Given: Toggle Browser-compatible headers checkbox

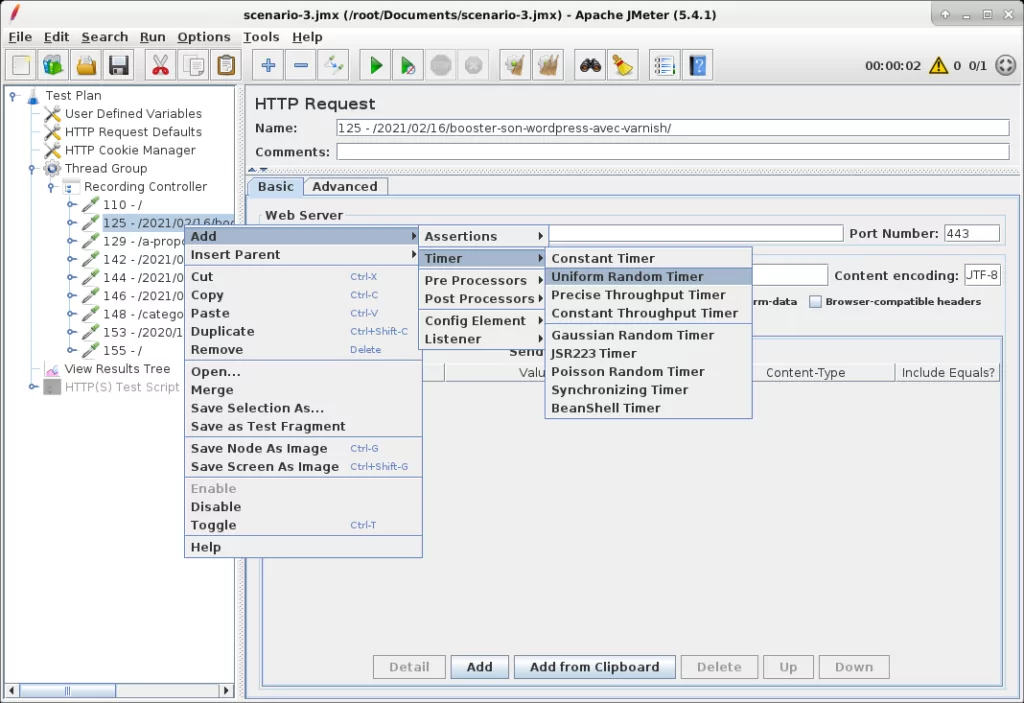Looking at the screenshot, I should (x=815, y=302).
